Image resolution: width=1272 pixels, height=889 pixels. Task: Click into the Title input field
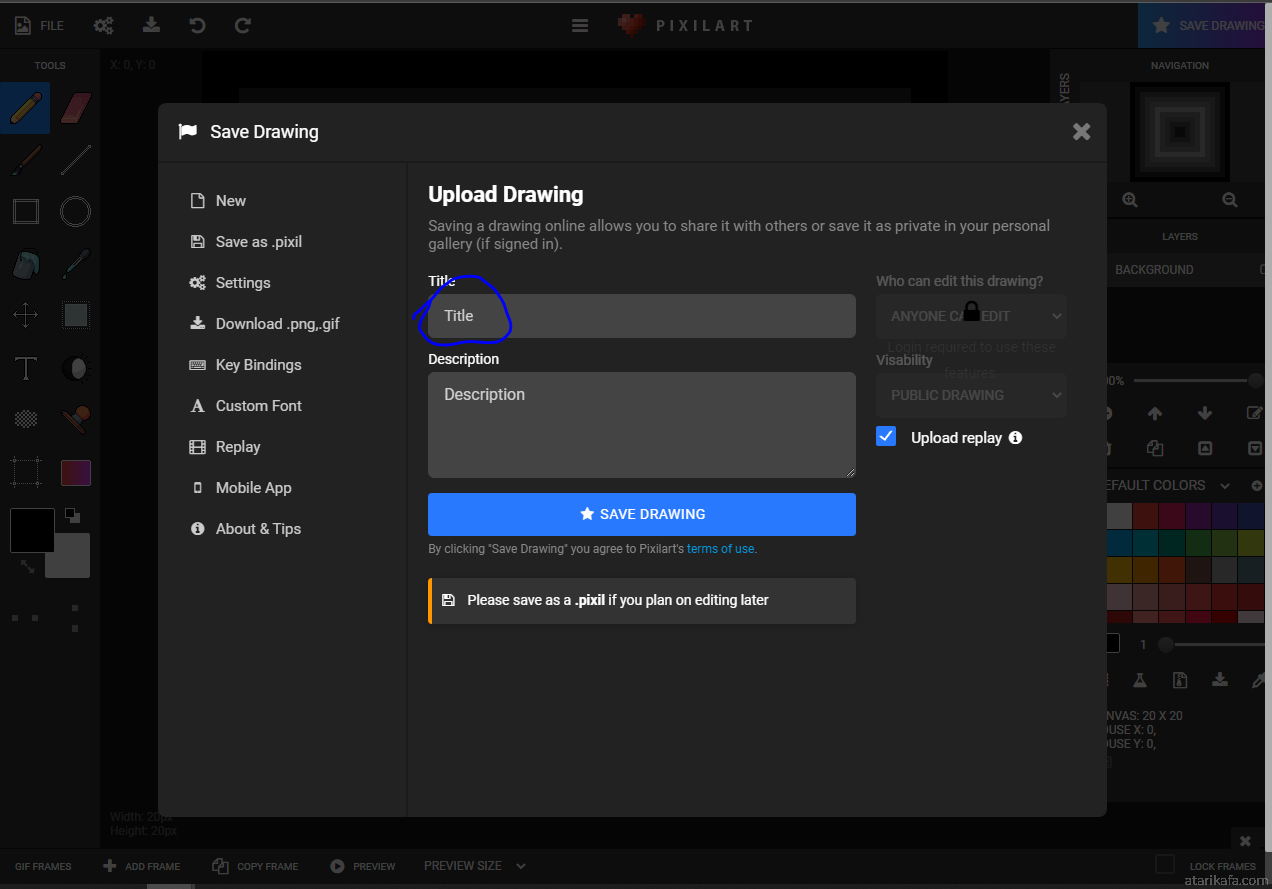click(642, 316)
